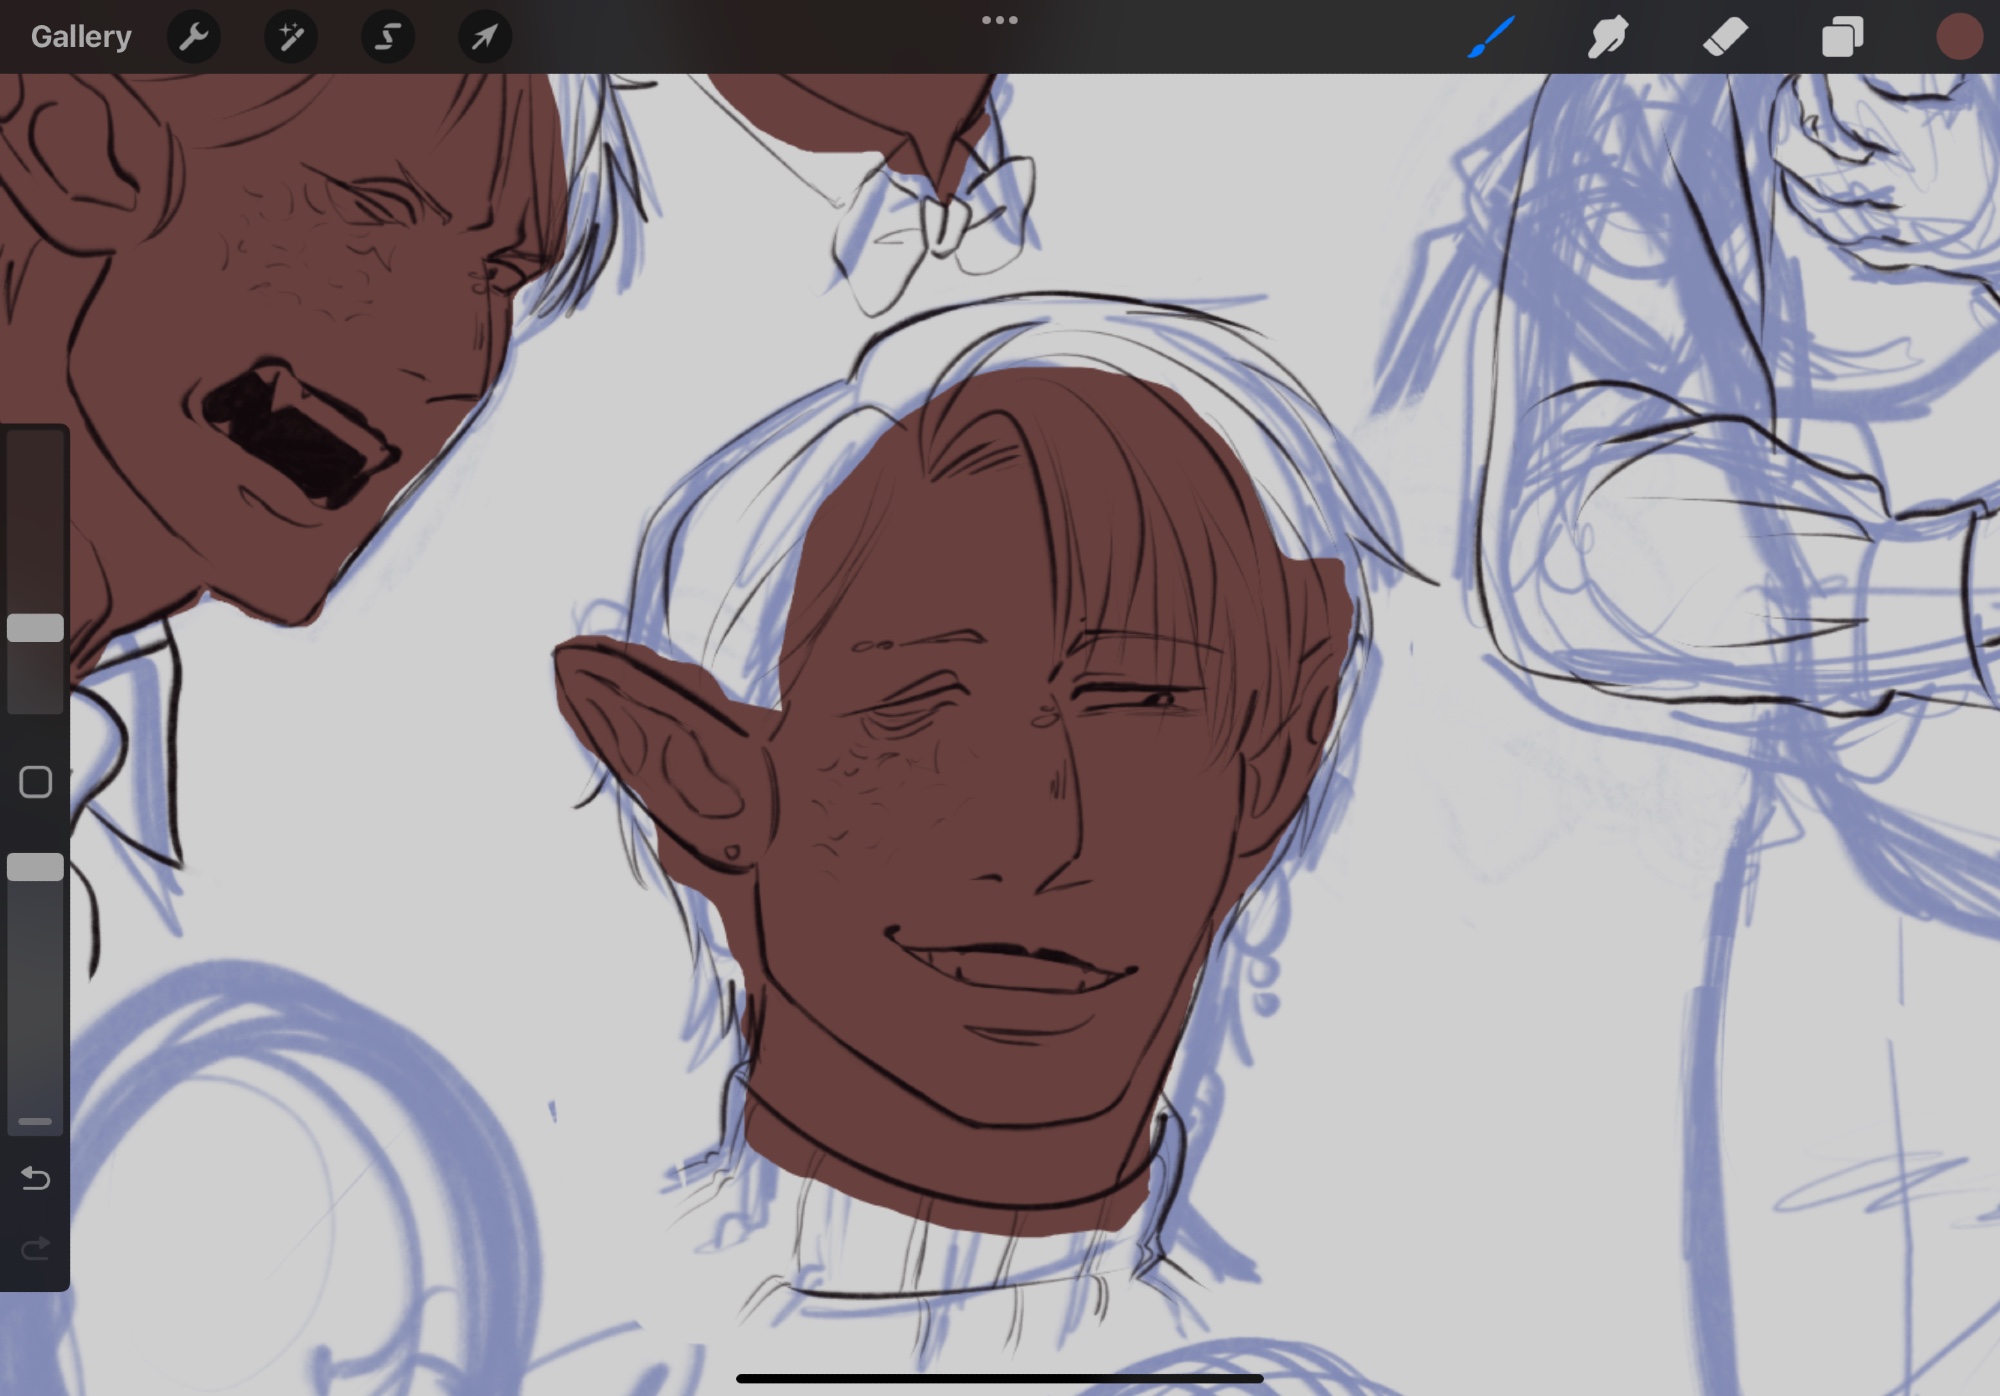Screen dimensions: 2000x1396
Task: Open the Layers panel
Action: (1842, 38)
